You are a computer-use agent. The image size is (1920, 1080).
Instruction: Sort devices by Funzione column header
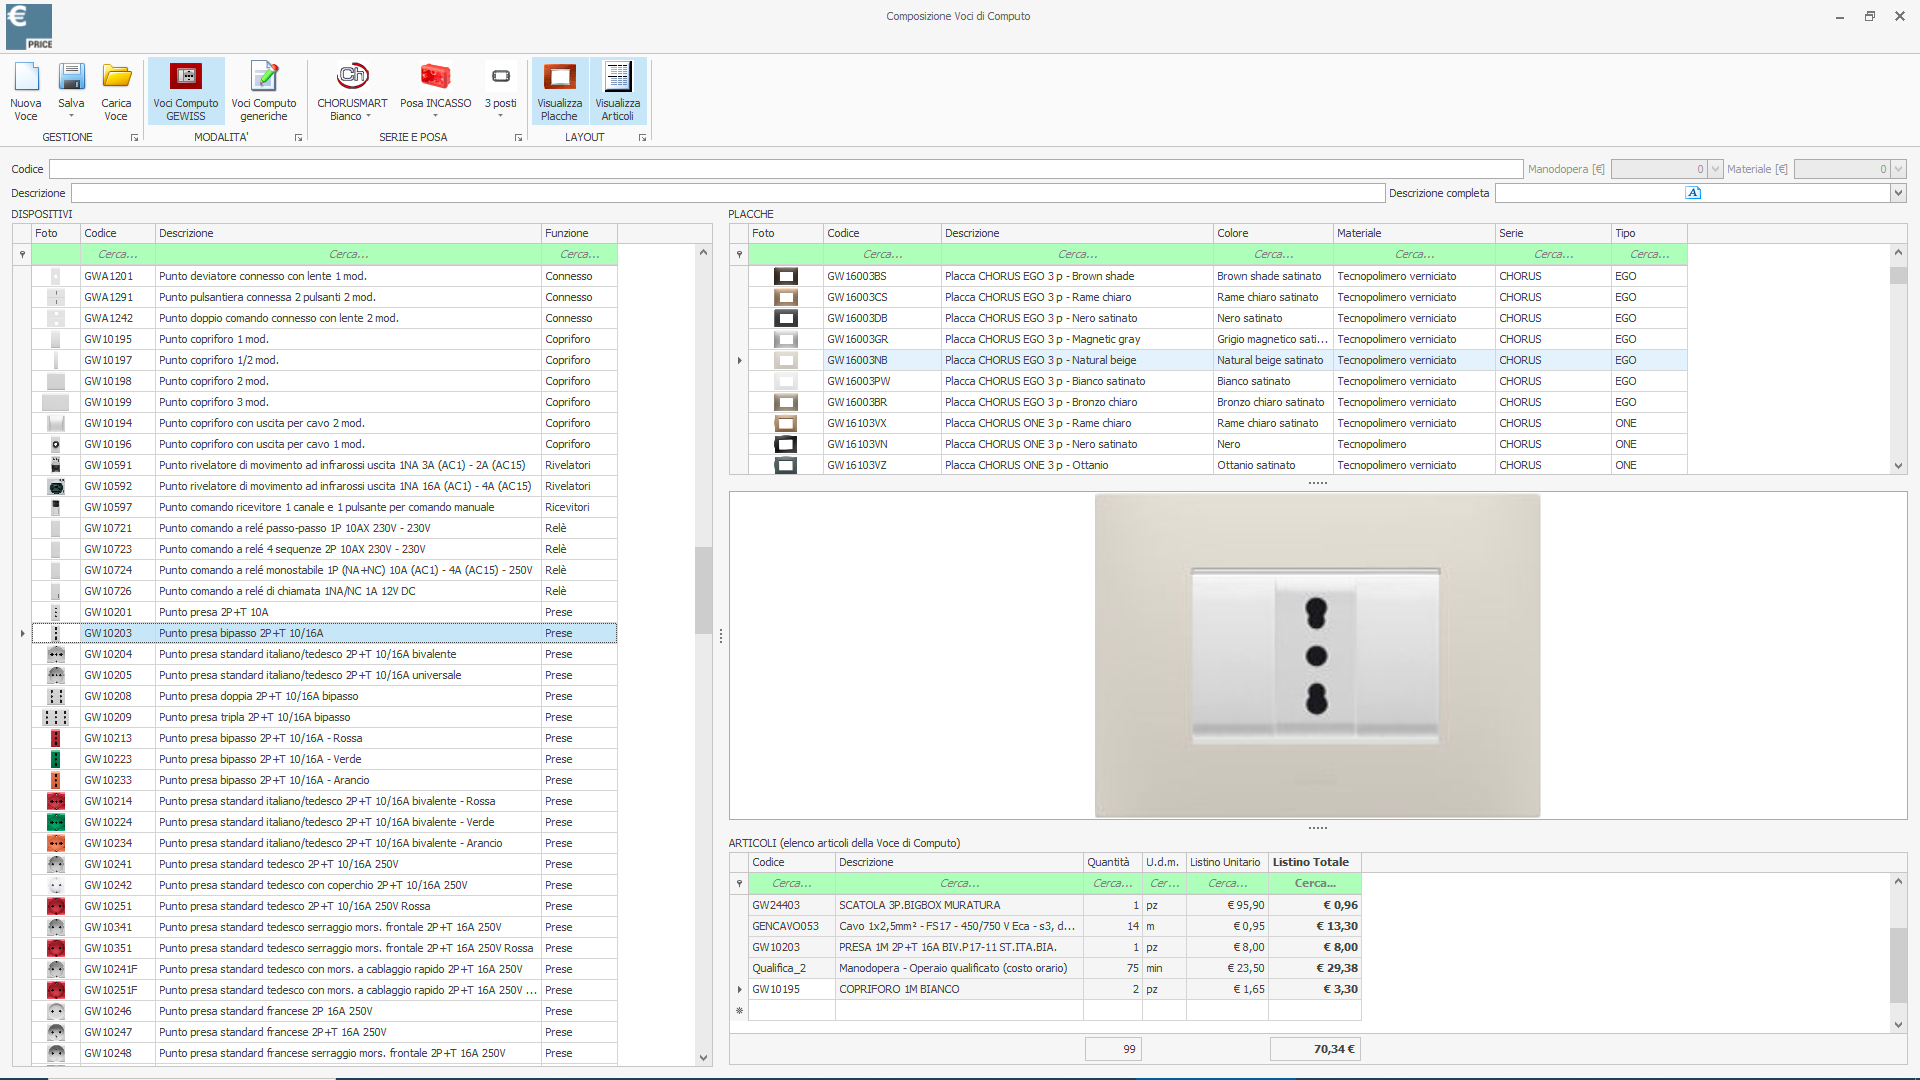(x=579, y=233)
